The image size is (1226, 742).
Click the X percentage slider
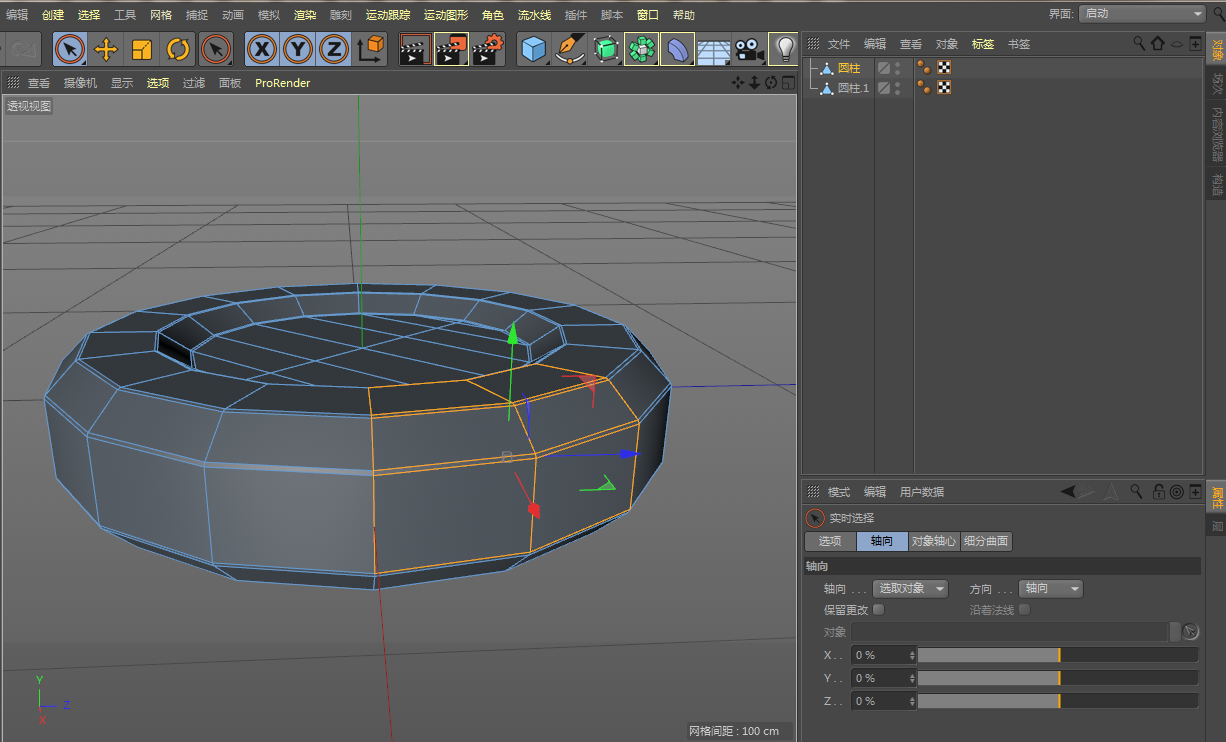(x=1057, y=655)
